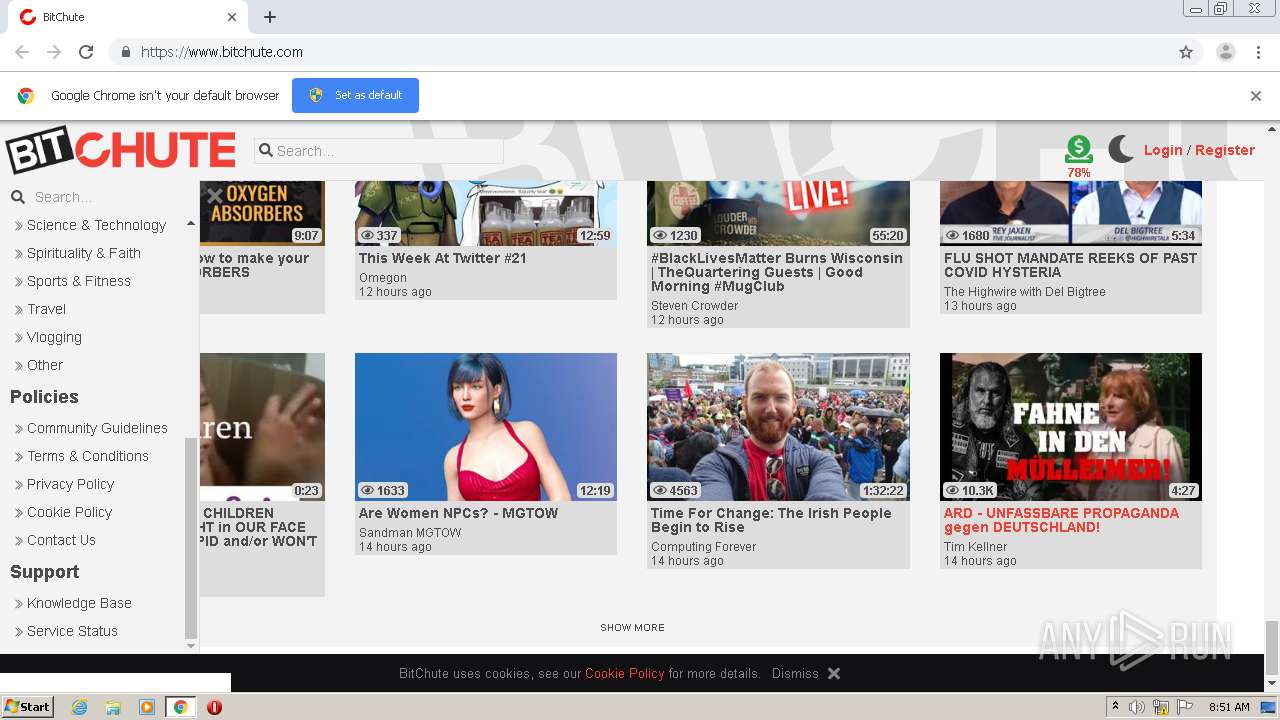Screen dimensions: 1280x720
Task: Reload the BitChute page
Action: (86, 52)
